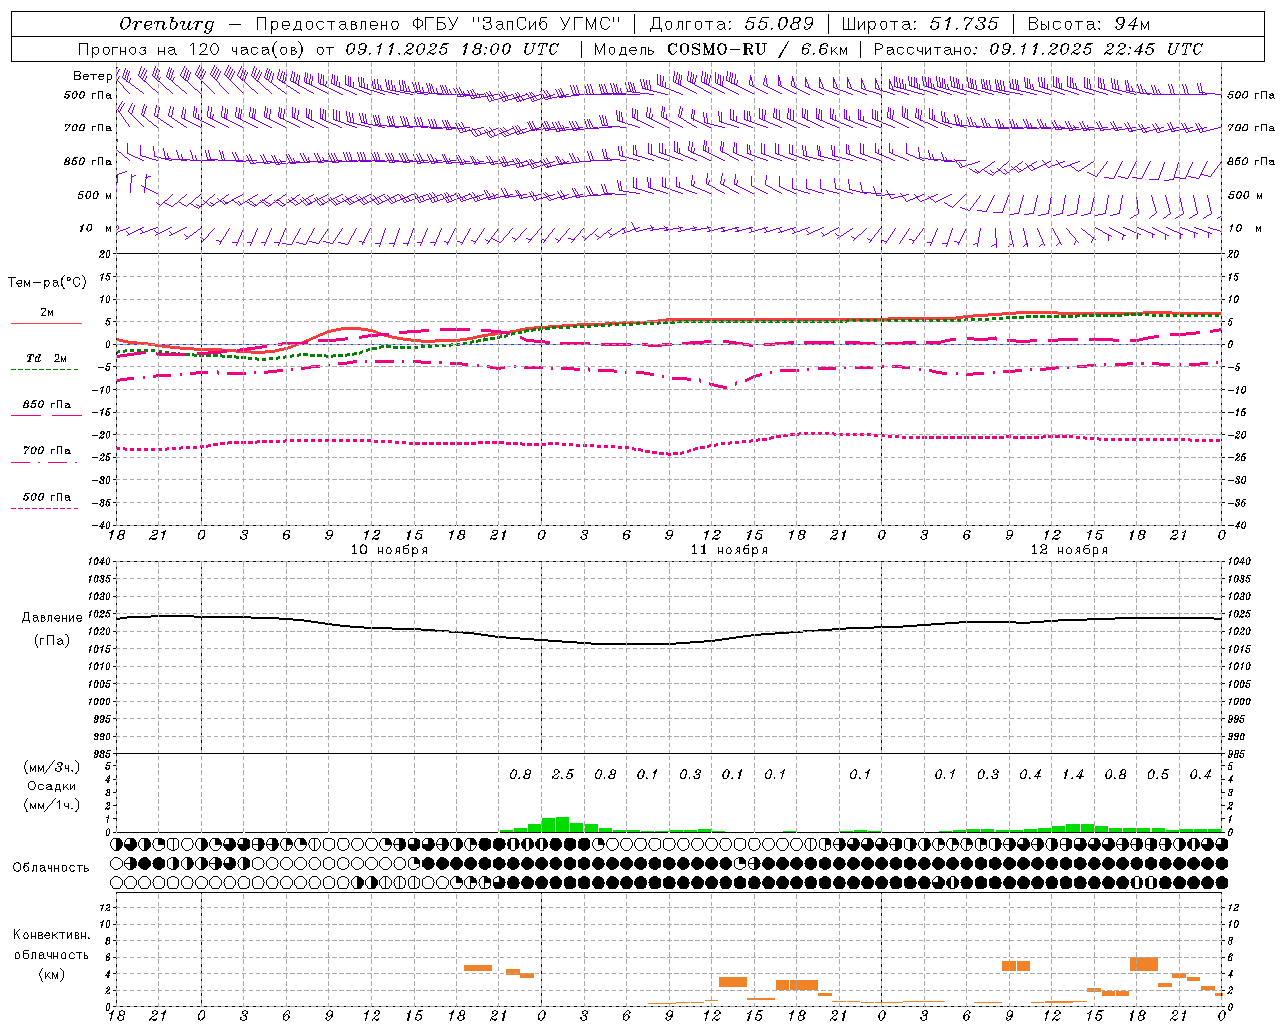Click the "2.5" precipitation amount value
Viewport: 1280px width, 1024px height.
pyautogui.click(x=563, y=774)
